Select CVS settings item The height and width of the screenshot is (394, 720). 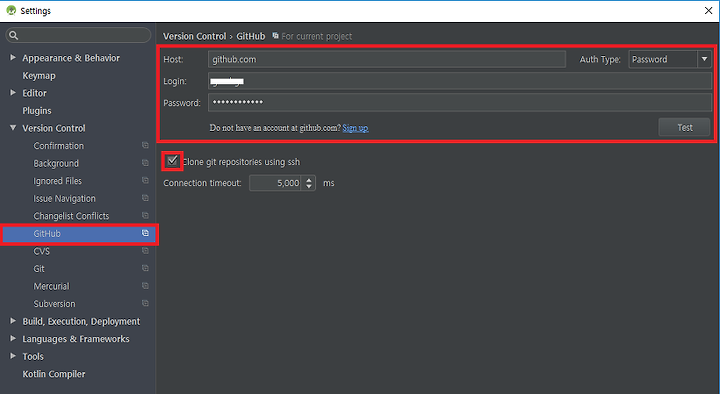[x=41, y=251]
